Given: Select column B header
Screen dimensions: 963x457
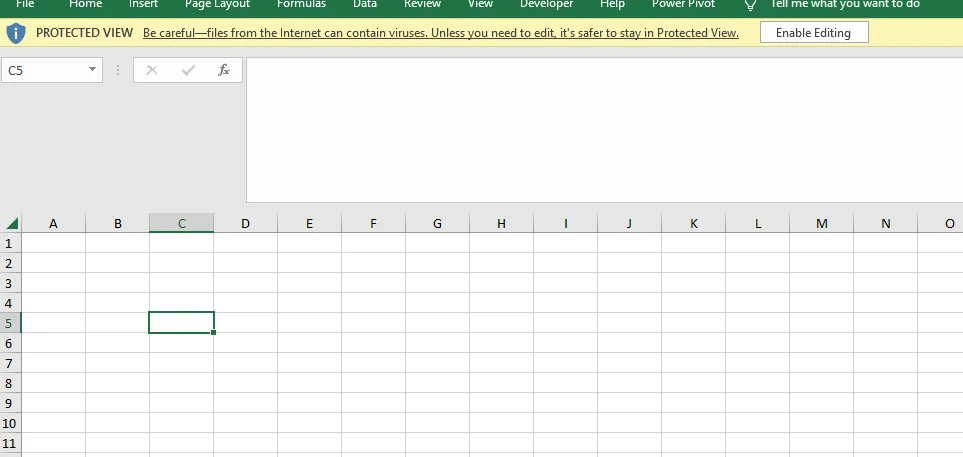Looking at the screenshot, I should pos(117,224).
